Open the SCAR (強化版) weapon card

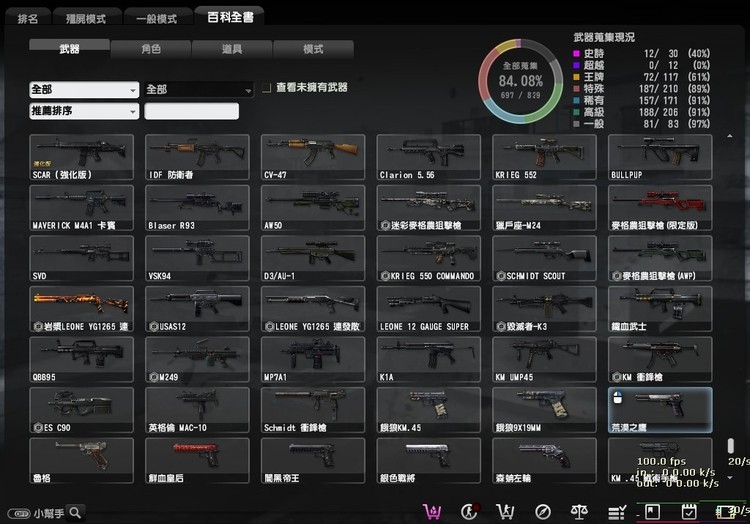(x=81, y=157)
